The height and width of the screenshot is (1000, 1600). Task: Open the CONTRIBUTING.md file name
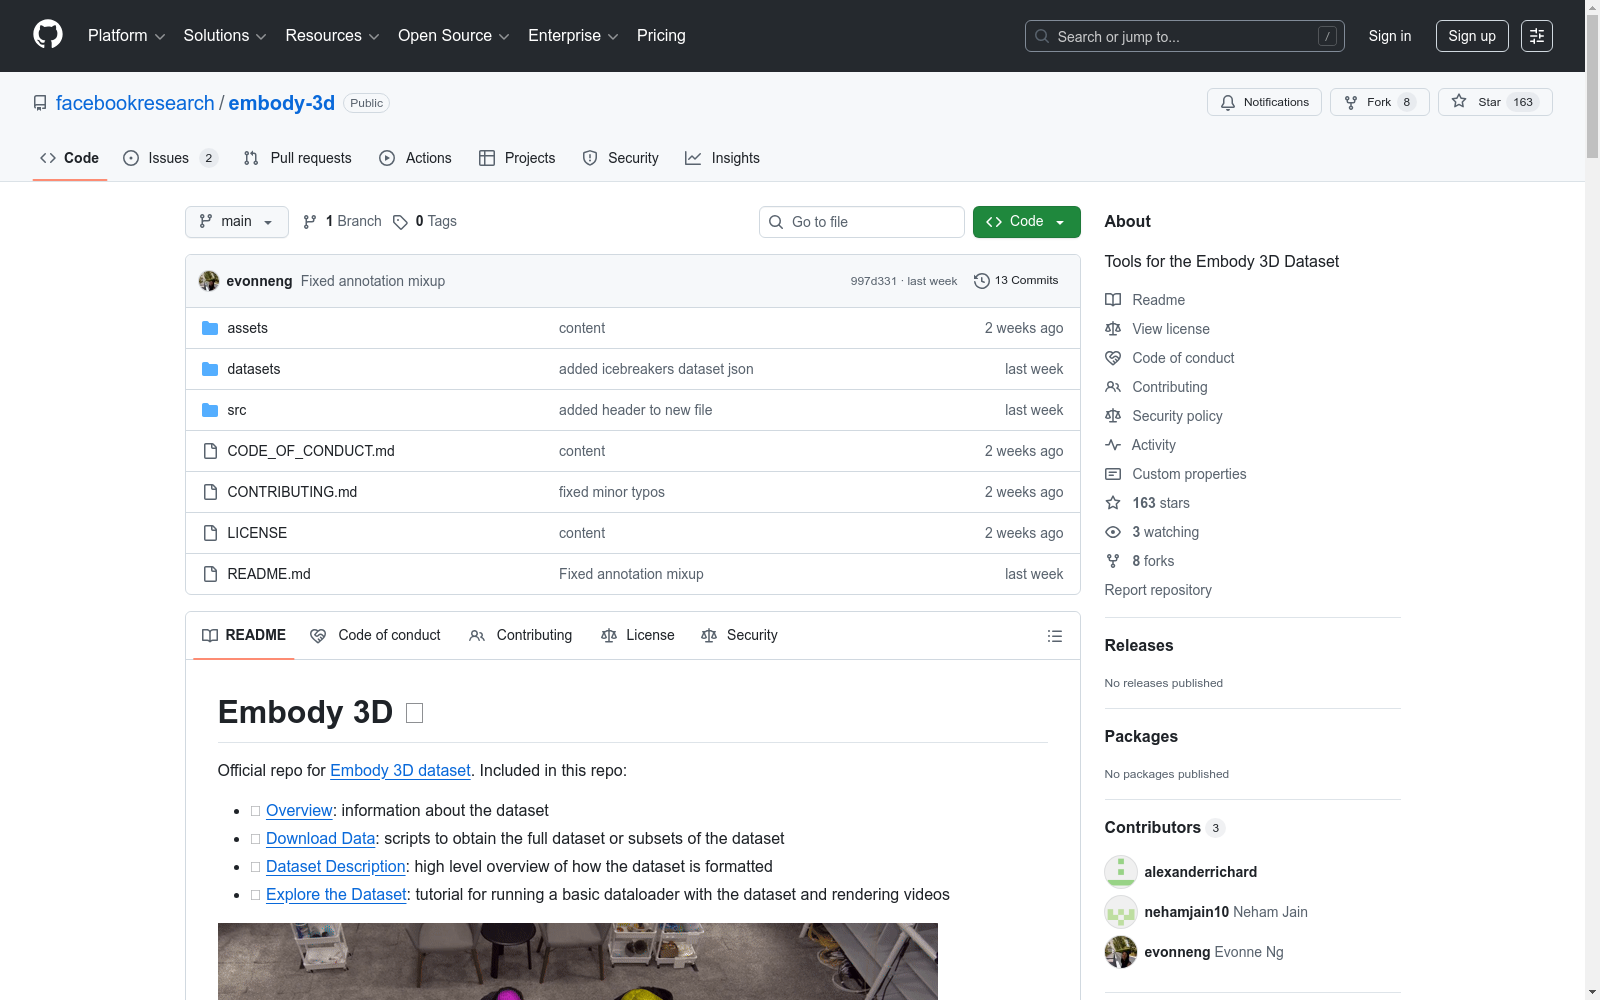292,492
